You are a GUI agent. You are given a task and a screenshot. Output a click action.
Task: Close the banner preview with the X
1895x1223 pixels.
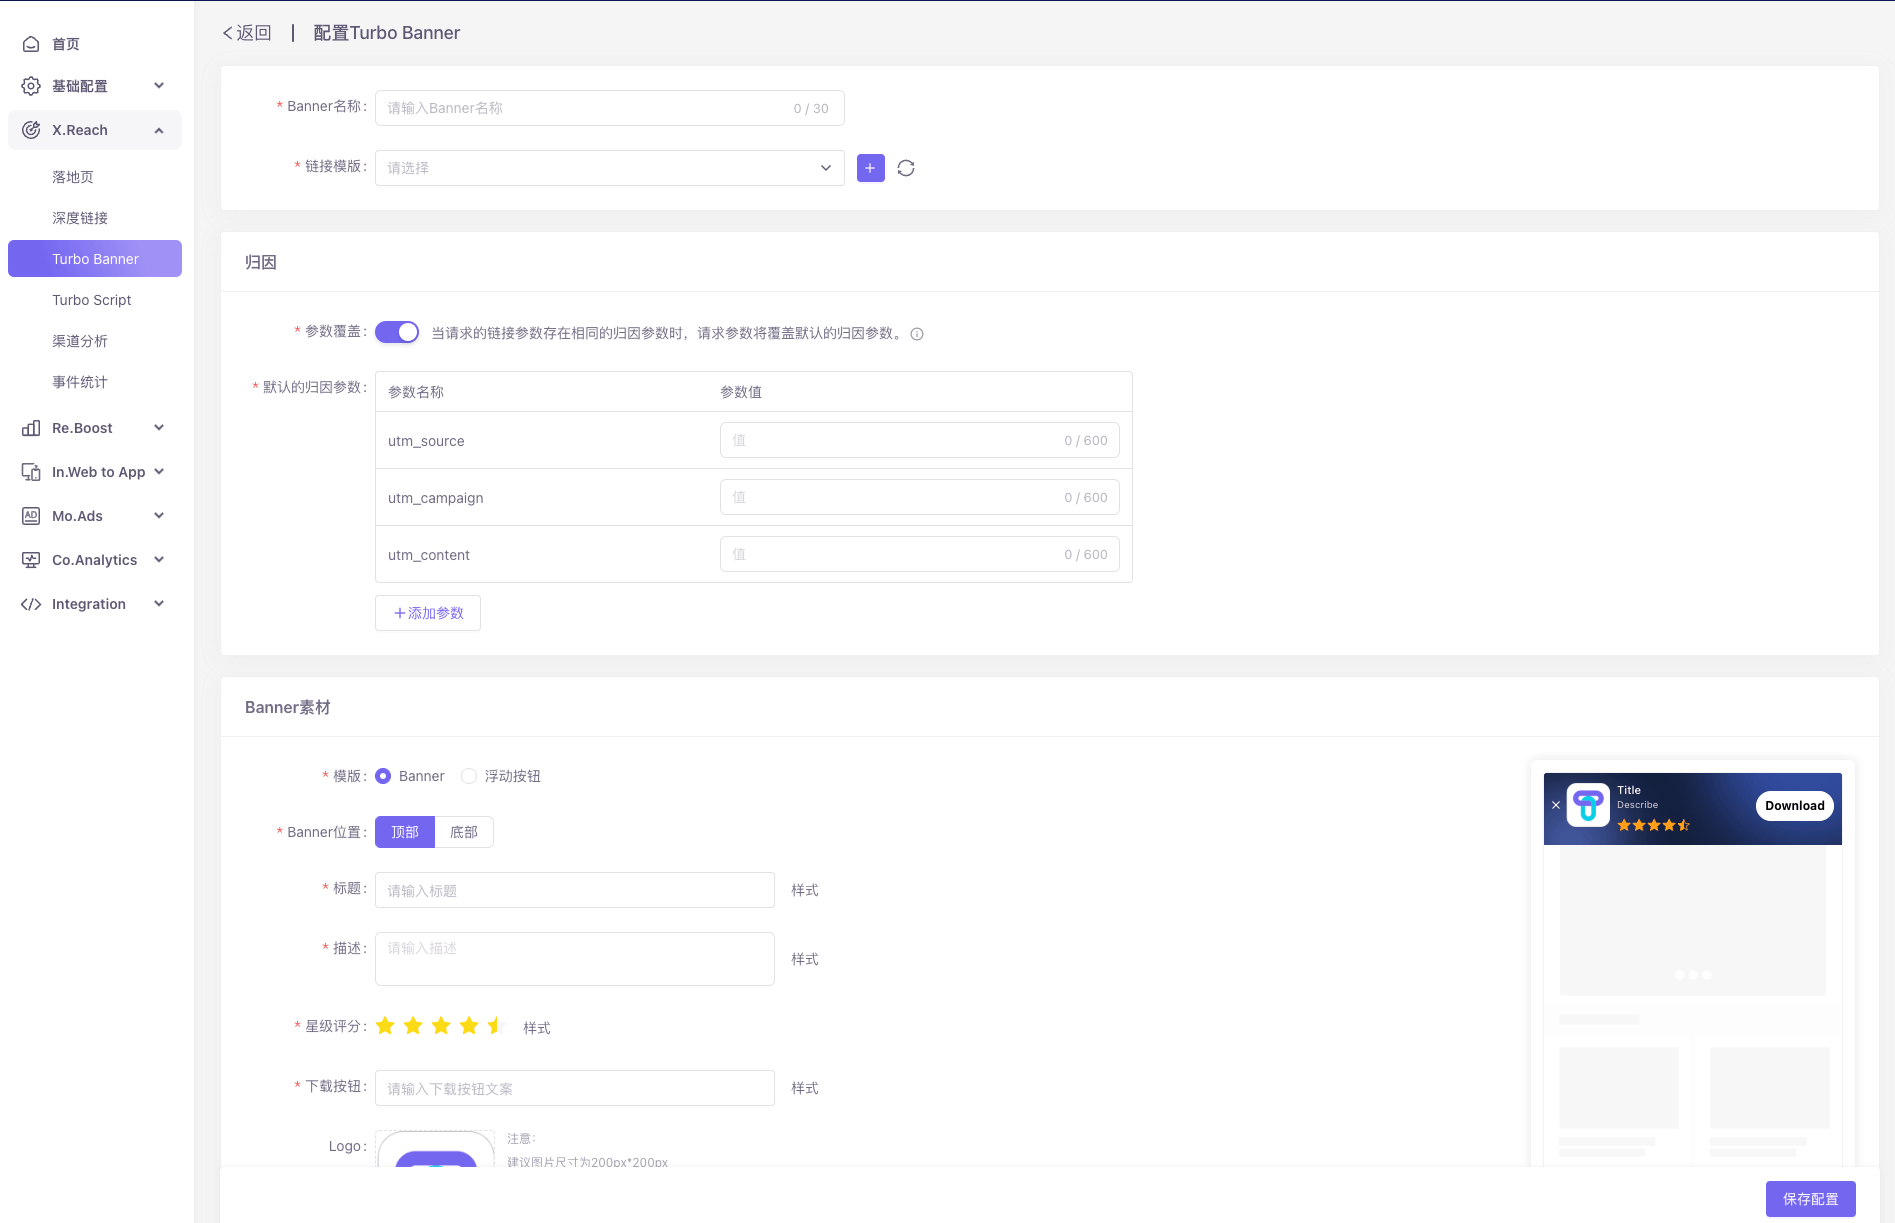click(x=1556, y=805)
